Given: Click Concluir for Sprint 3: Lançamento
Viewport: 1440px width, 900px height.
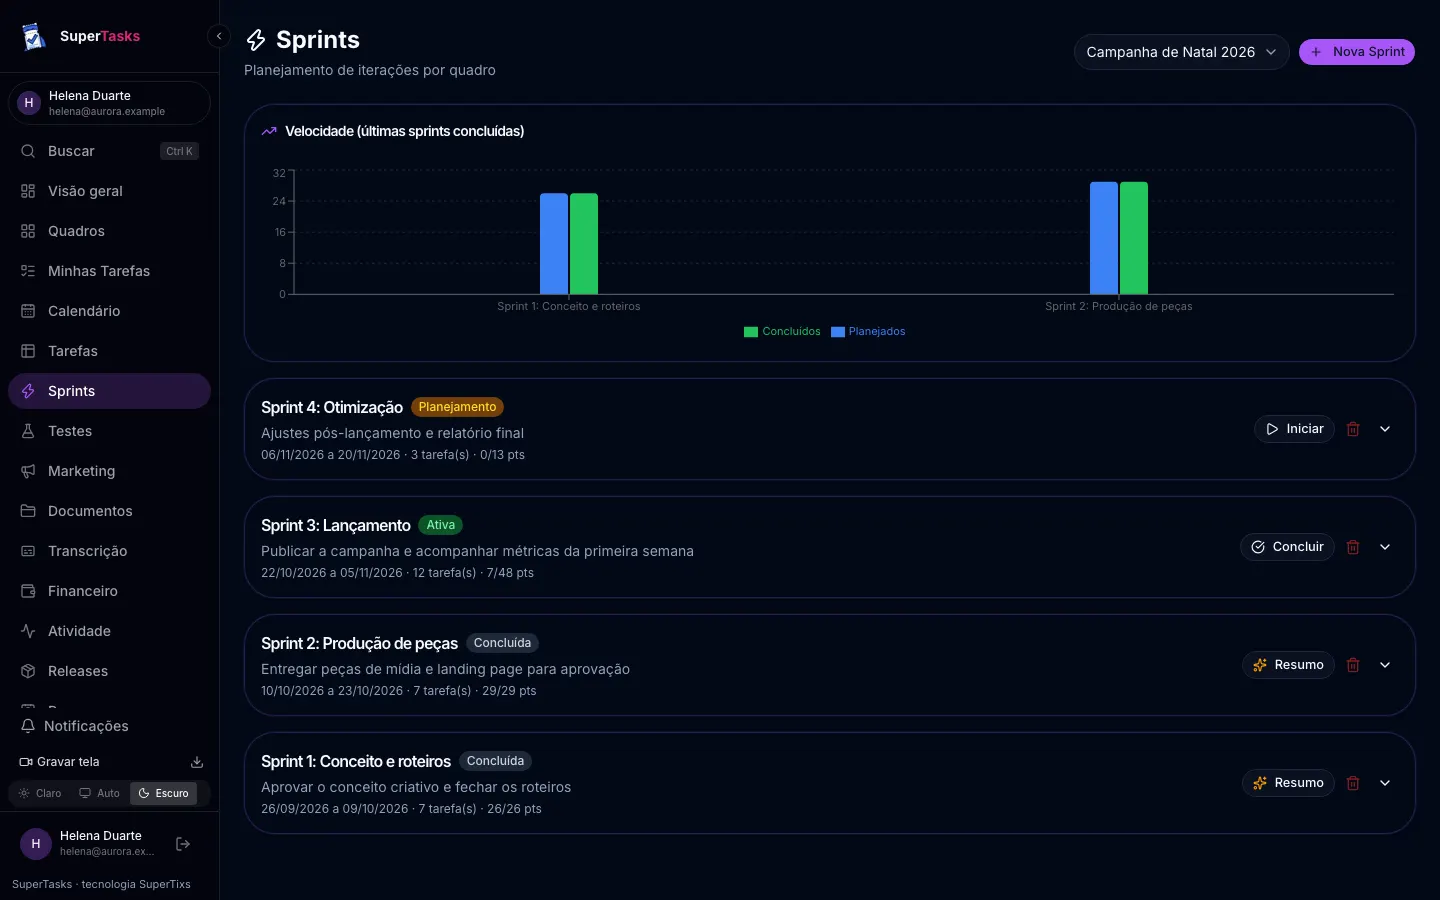Looking at the screenshot, I should [1287, 547].
